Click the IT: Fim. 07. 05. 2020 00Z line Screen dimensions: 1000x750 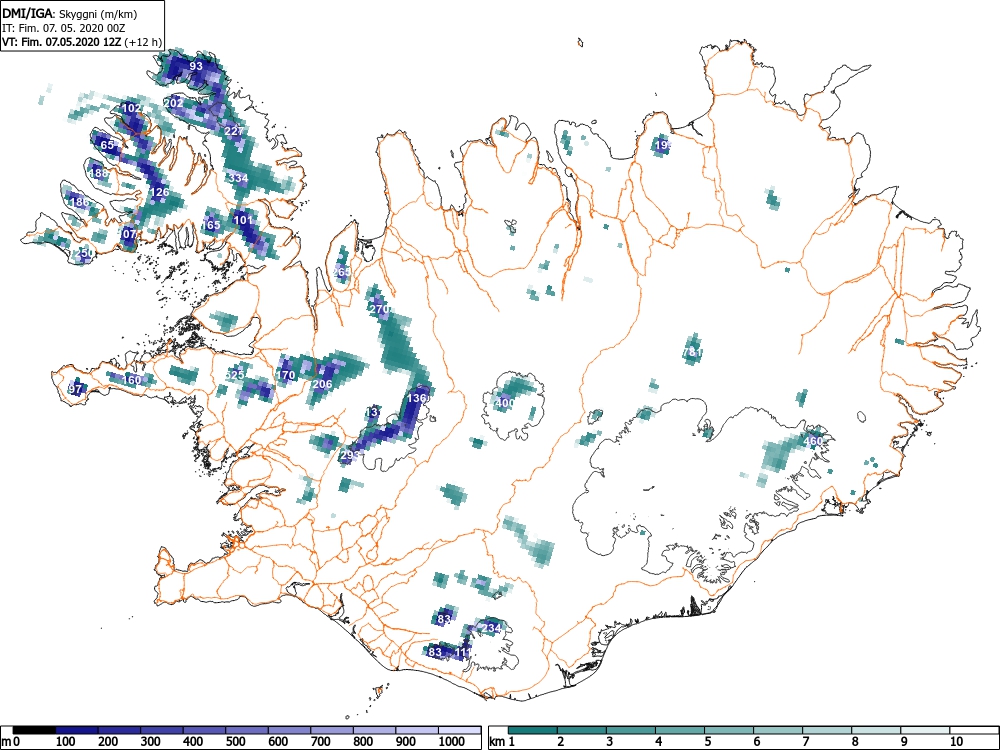tap(65, 28)
